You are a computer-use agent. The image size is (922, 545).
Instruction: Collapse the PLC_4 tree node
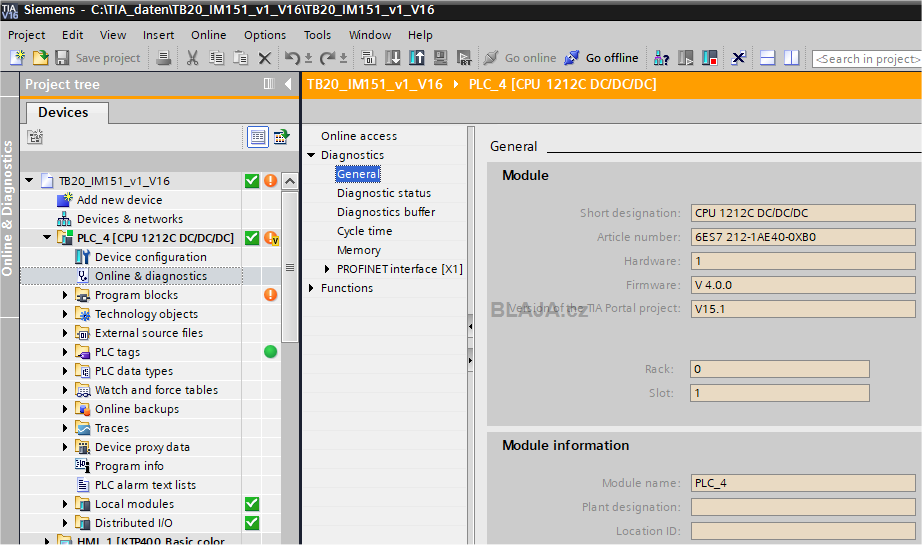click(x=47, y=238)
